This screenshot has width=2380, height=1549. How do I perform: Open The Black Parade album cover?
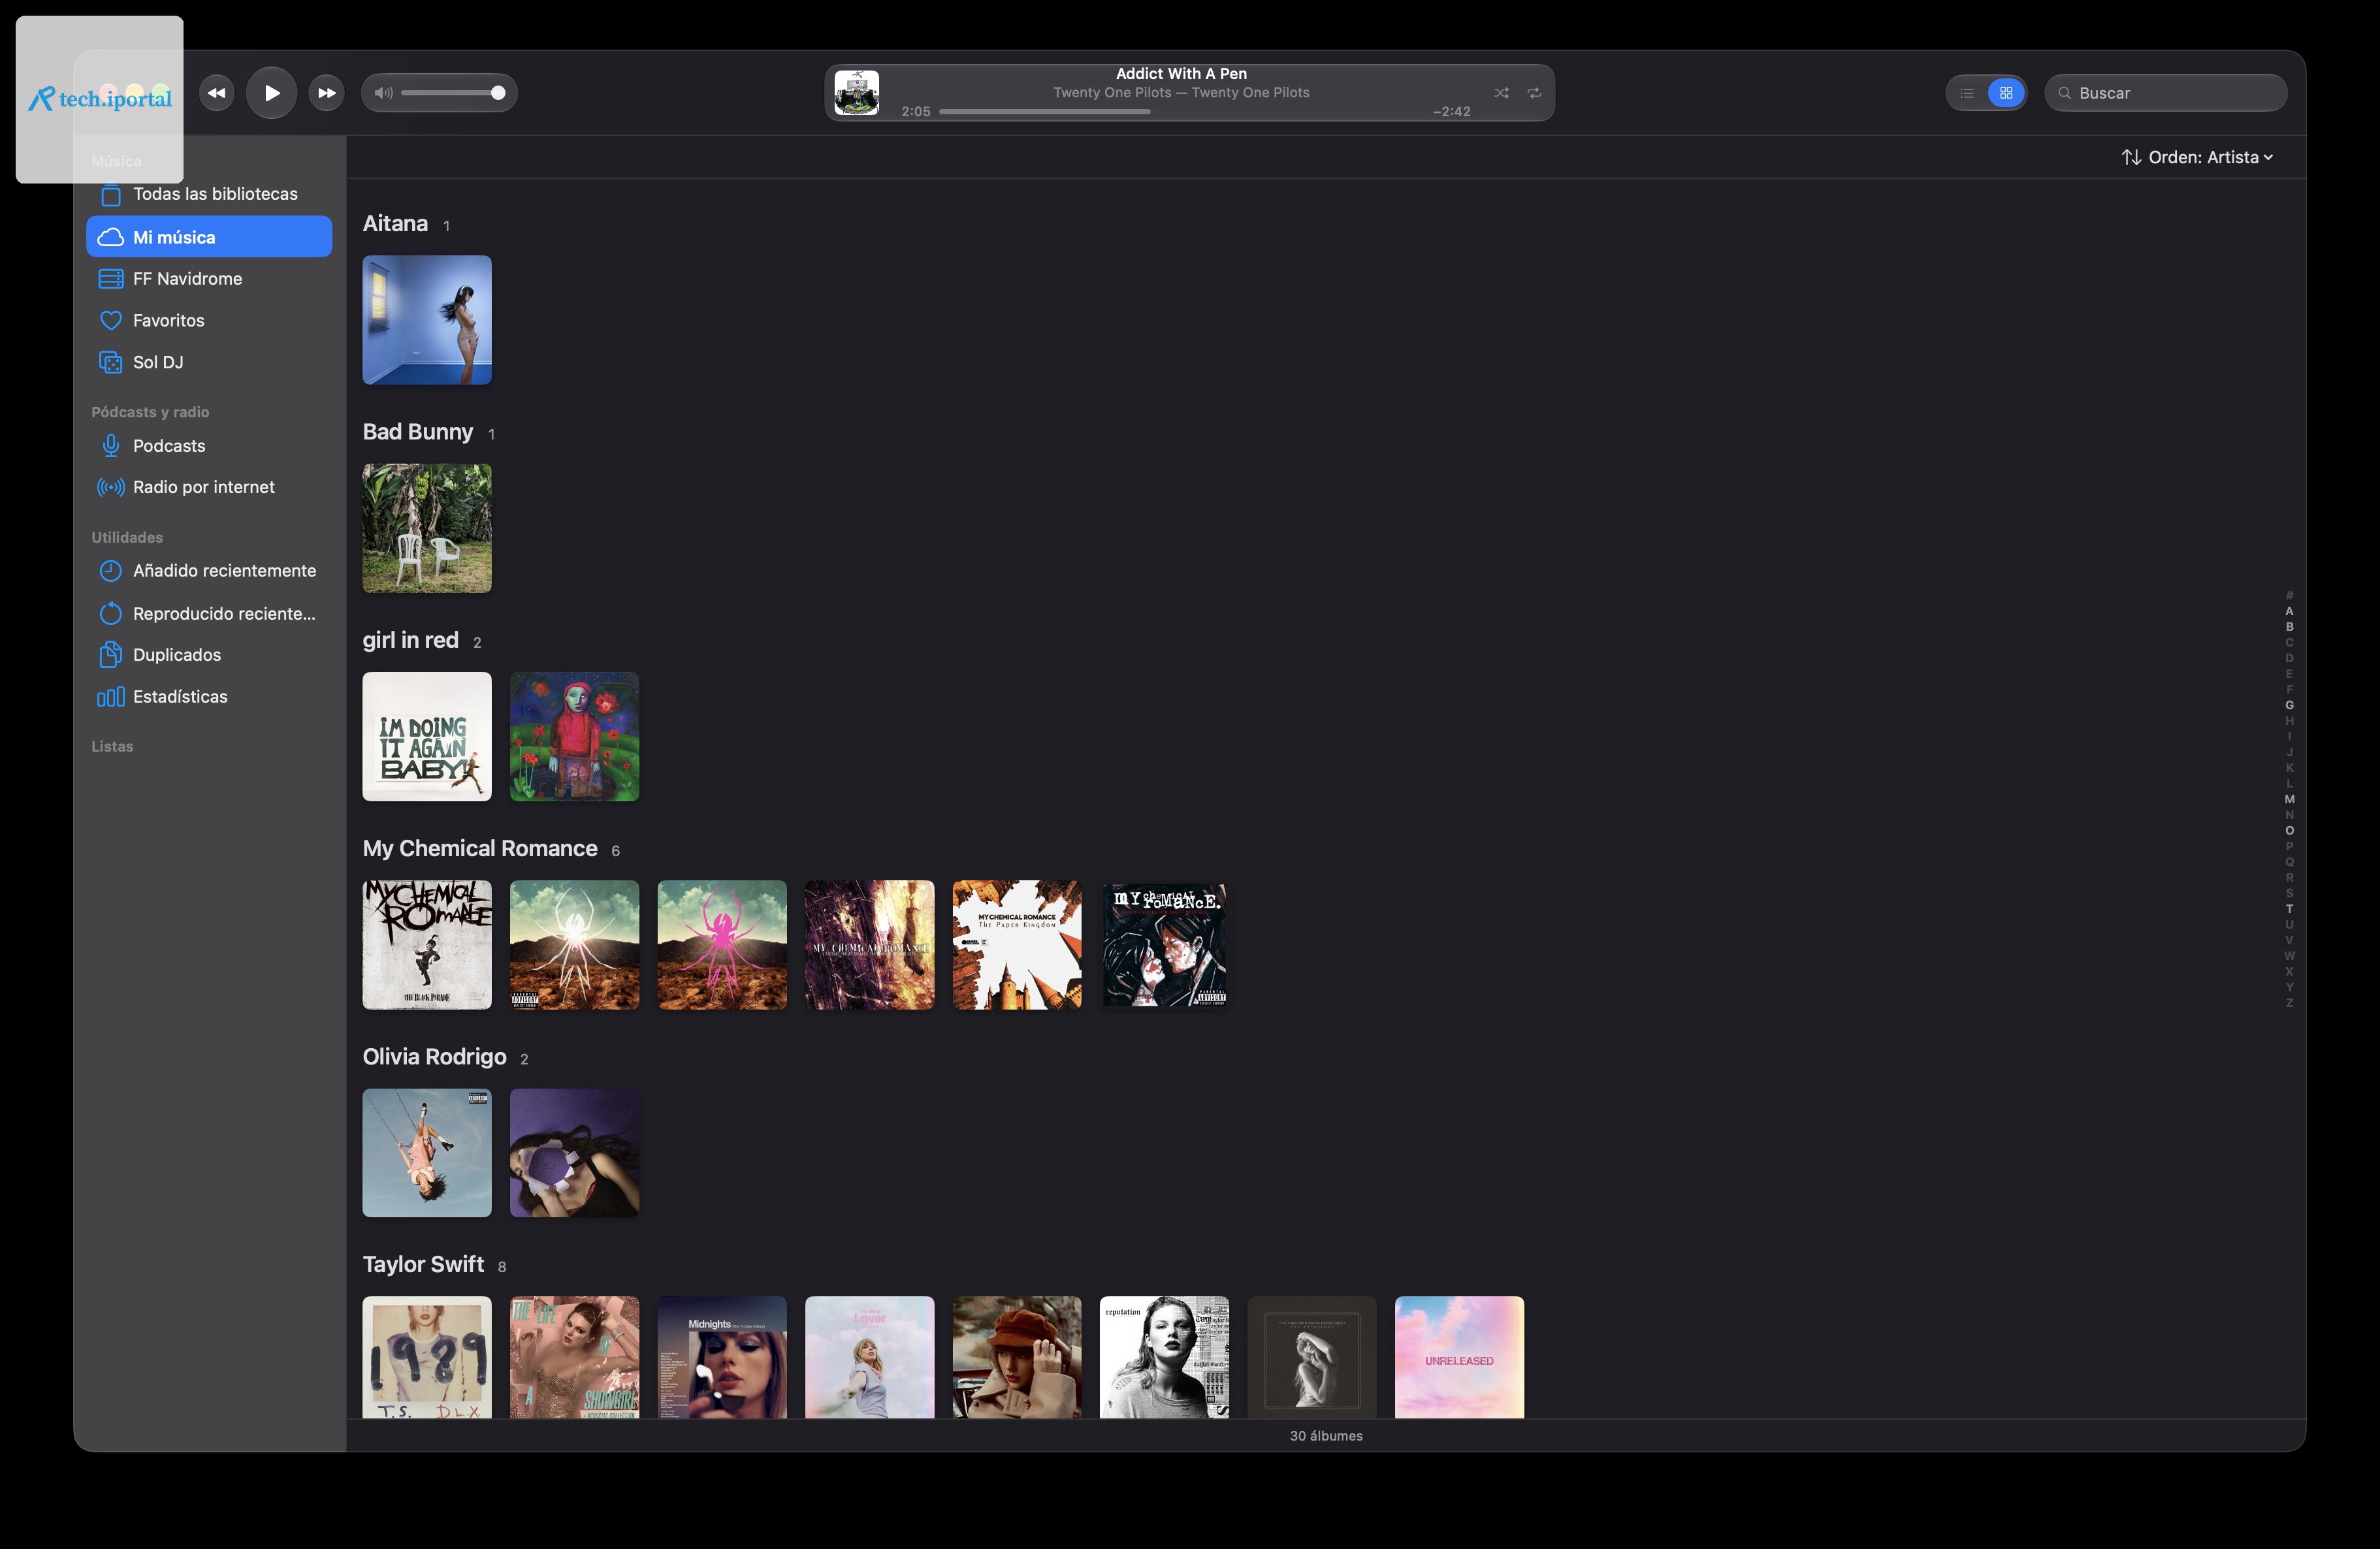pyautogui.click(x=427, y=945)
